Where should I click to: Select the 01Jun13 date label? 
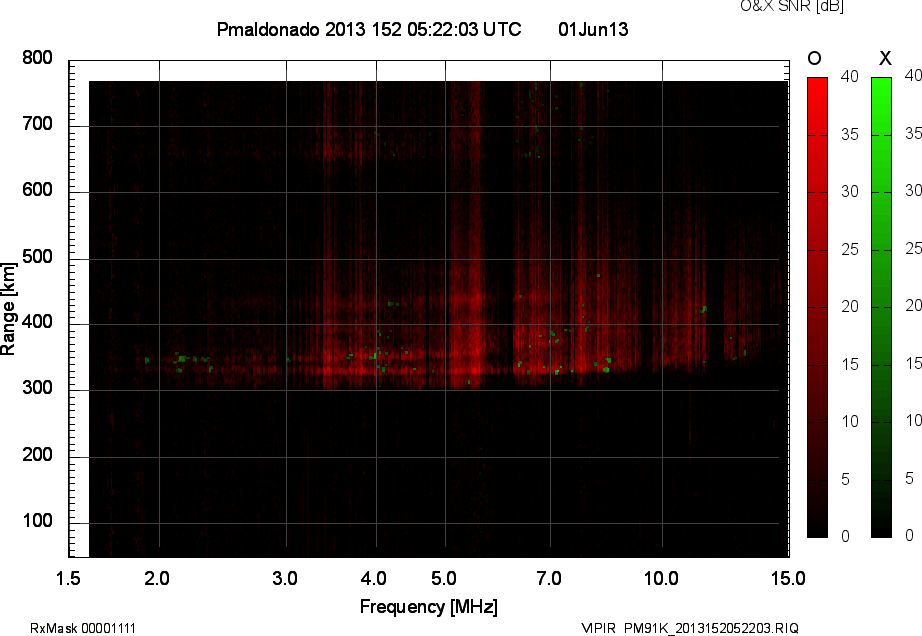[x=593, y=30]
